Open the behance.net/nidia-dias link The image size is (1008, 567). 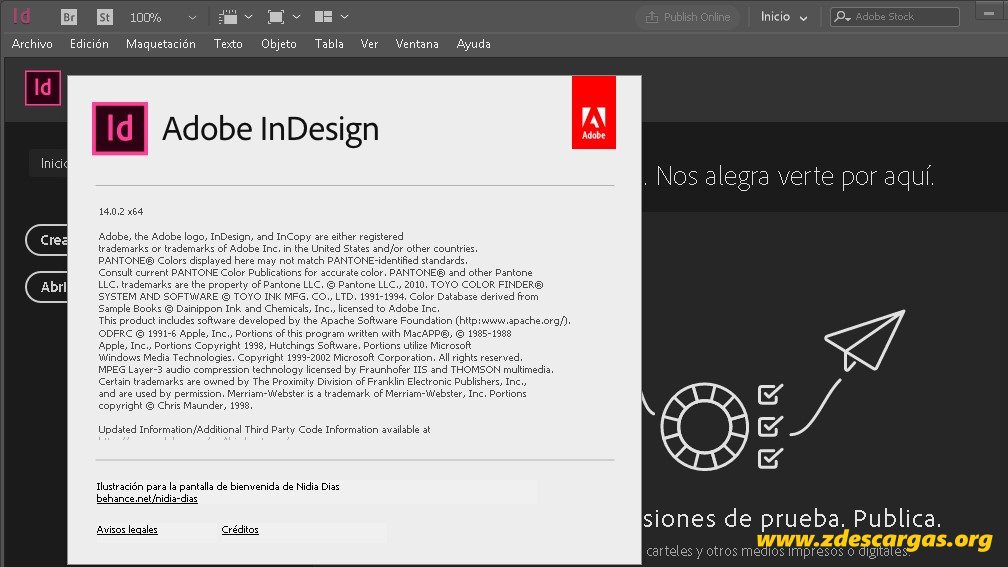click(147, 499)
